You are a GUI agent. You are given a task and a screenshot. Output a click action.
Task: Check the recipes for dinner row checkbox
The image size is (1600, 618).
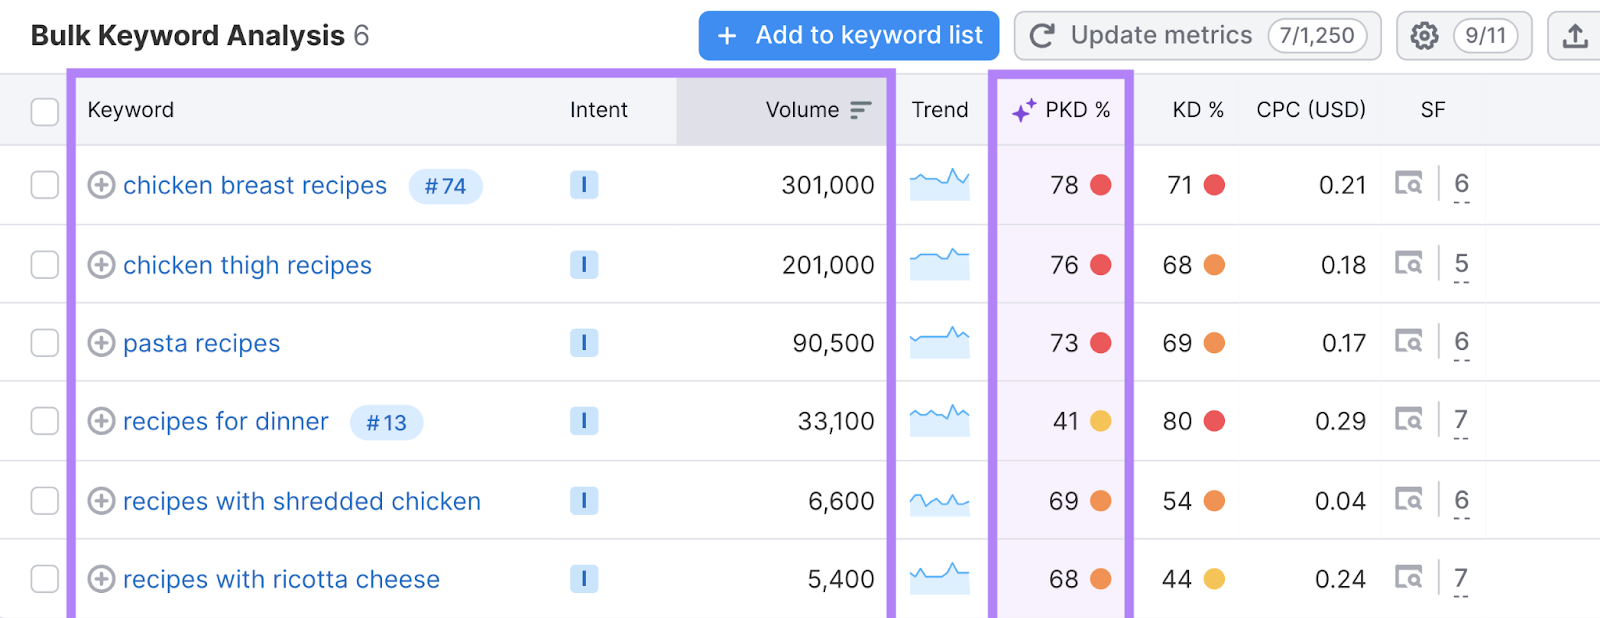[45, 421]
